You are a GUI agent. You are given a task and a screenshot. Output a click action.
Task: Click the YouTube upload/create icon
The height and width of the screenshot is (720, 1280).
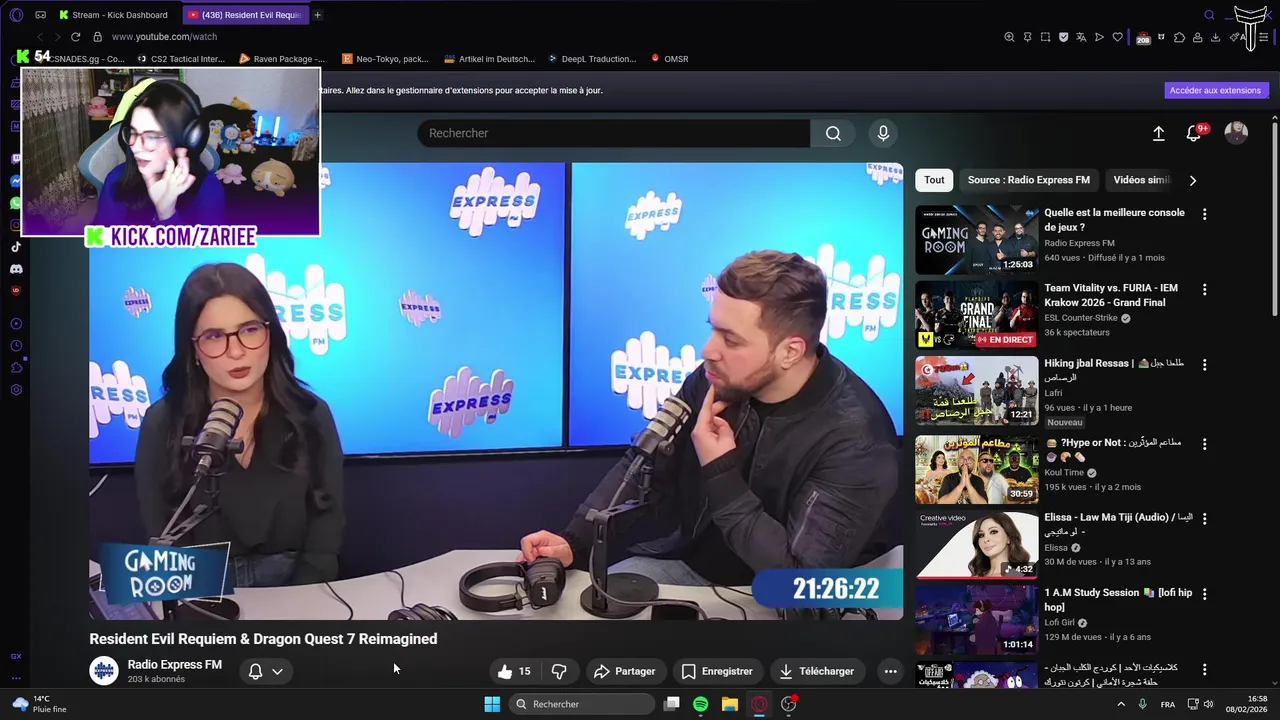[1158, 133]
